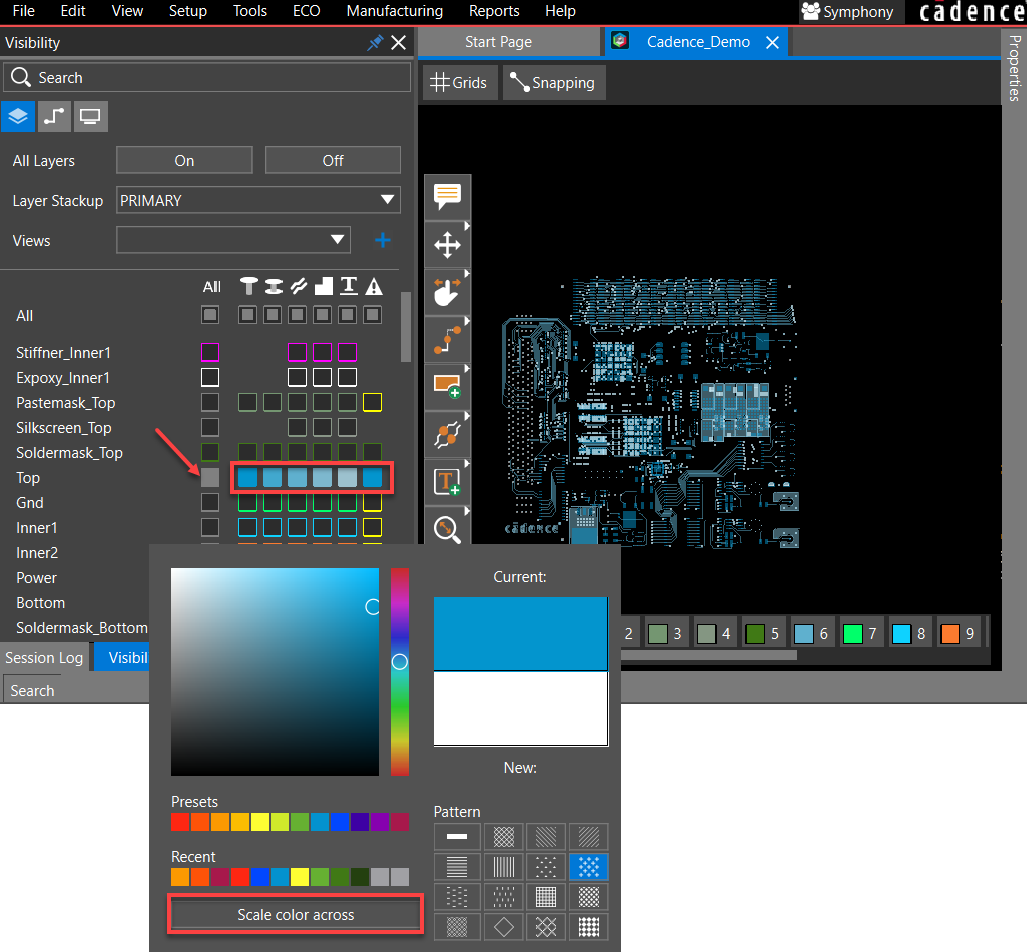Toggle the All checkbox in the All row

point(210,315)
